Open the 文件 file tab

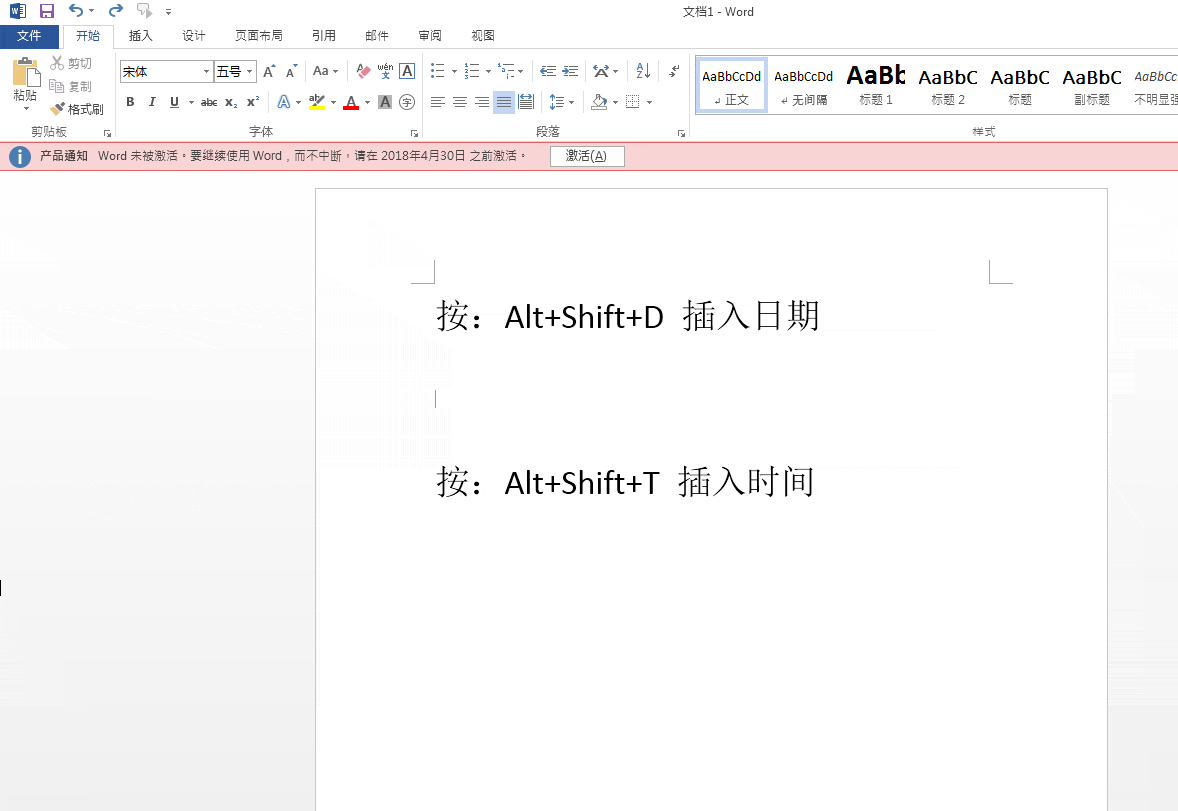click(x=29, y=36)
